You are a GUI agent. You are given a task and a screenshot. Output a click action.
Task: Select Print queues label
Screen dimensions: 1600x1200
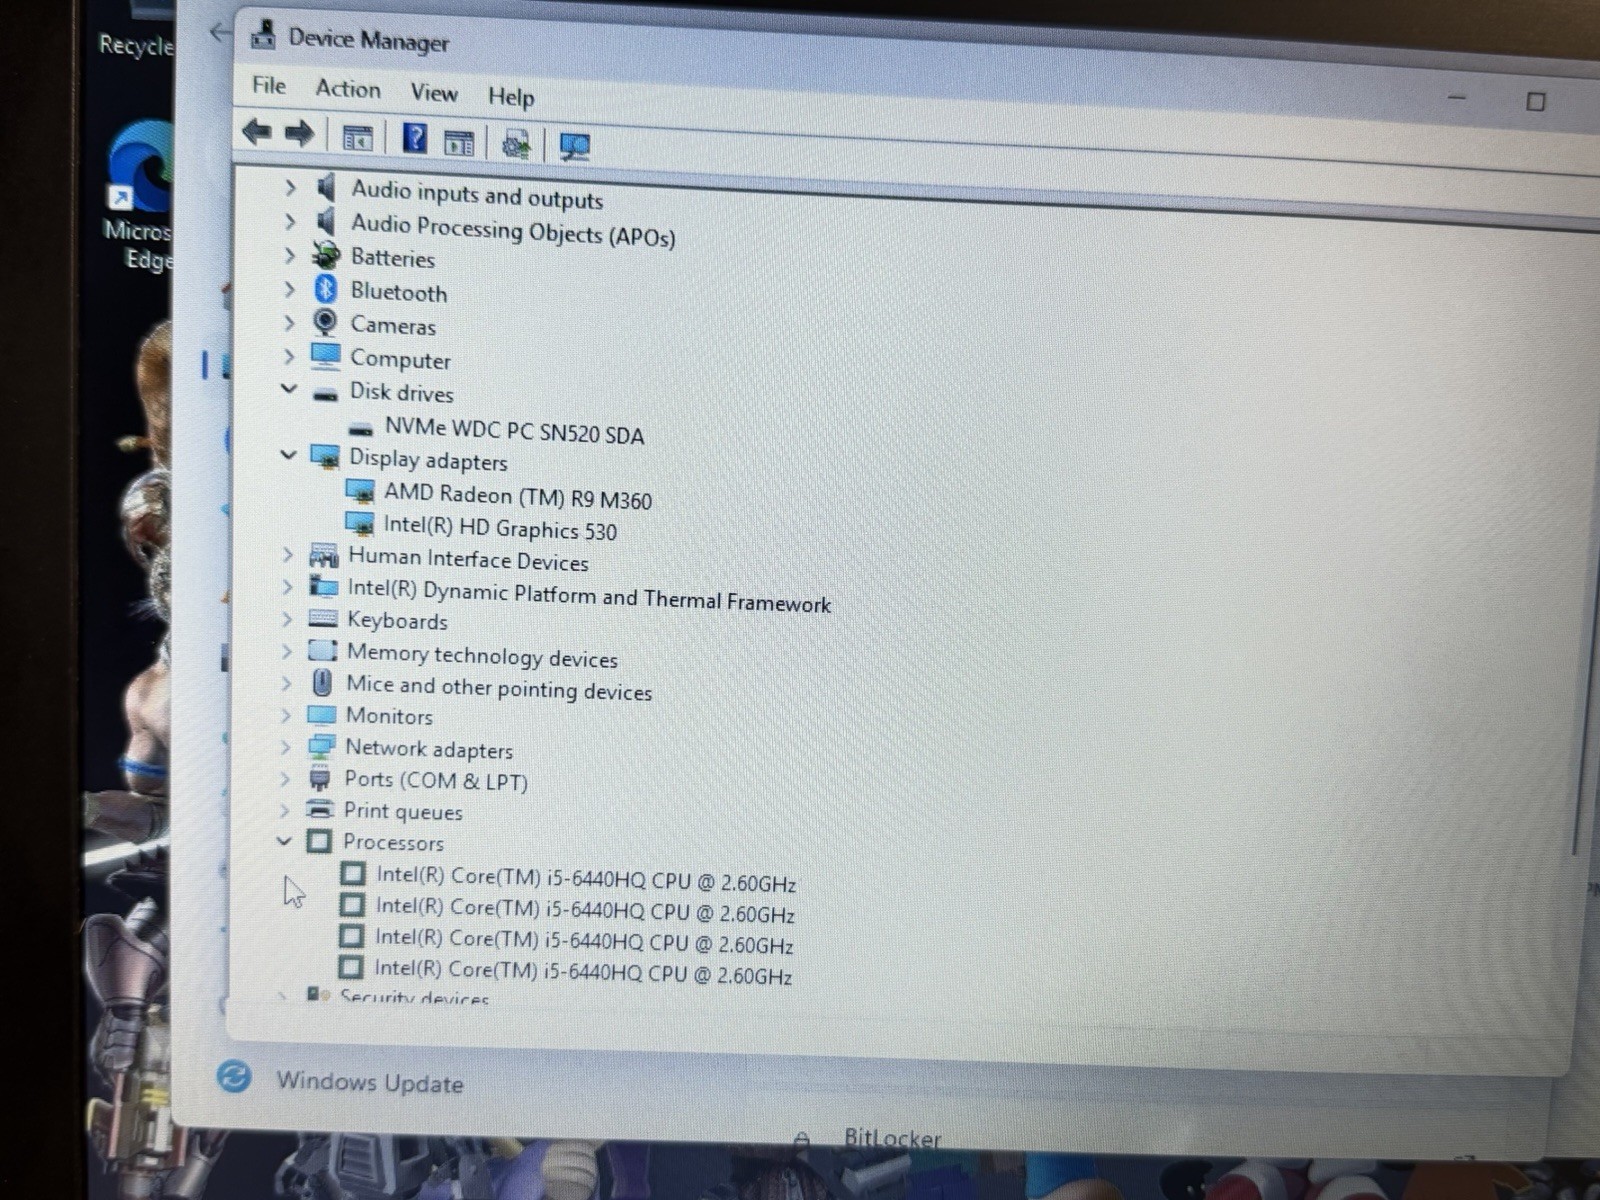(403, 811)
